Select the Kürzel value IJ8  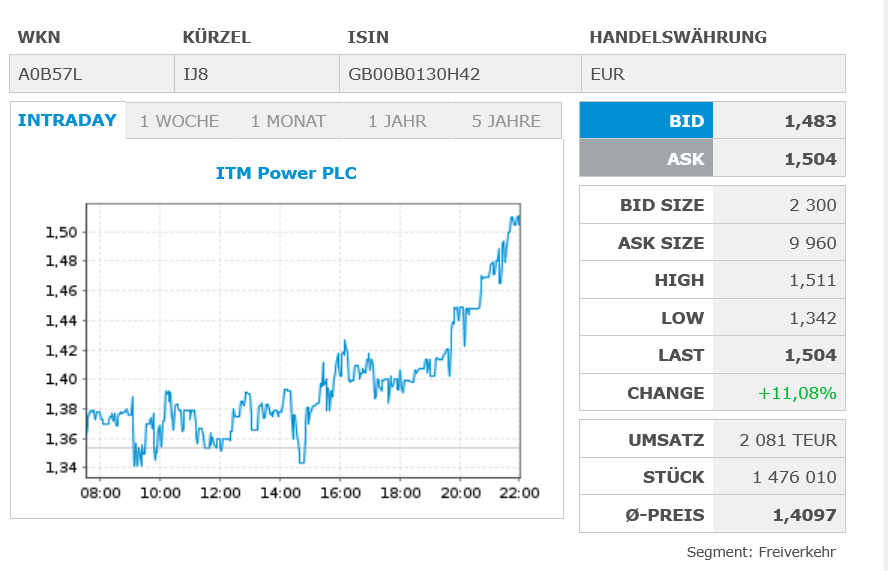click(x=195, y=74)
